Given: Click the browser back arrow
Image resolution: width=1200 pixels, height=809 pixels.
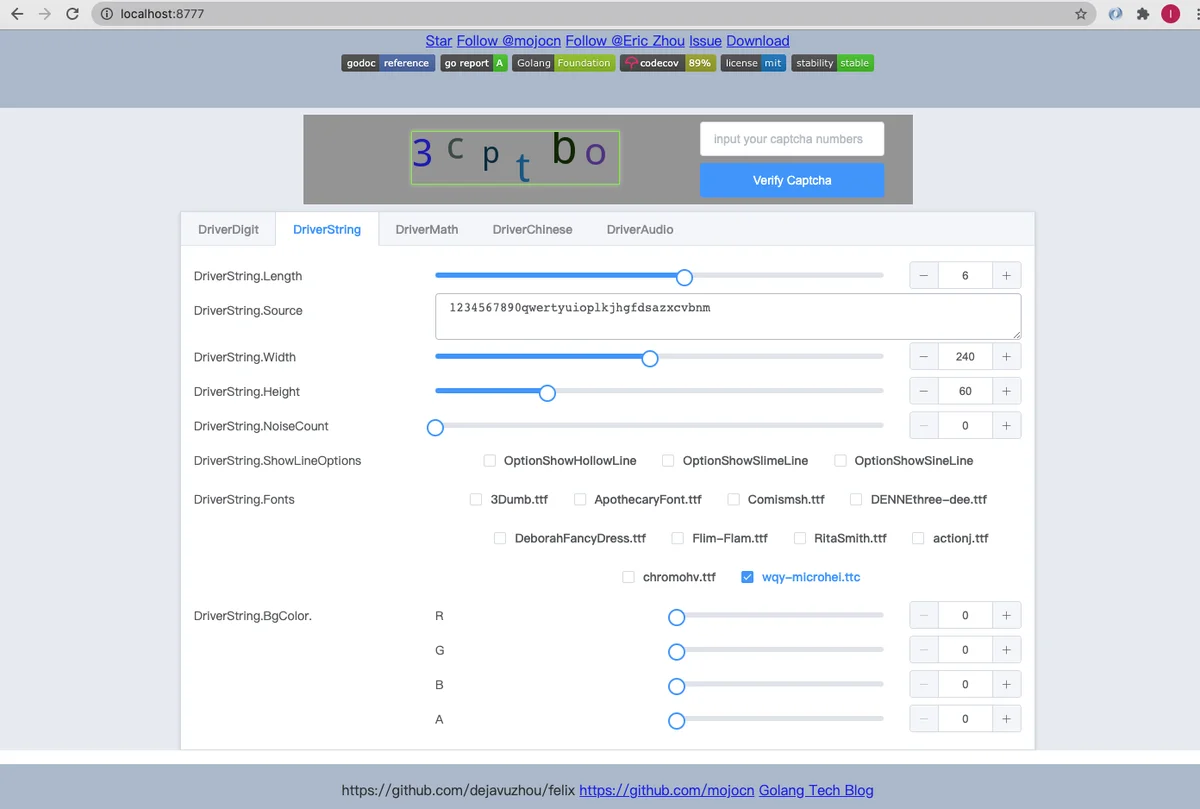Looking at the screenshot, I should [17, 14].
